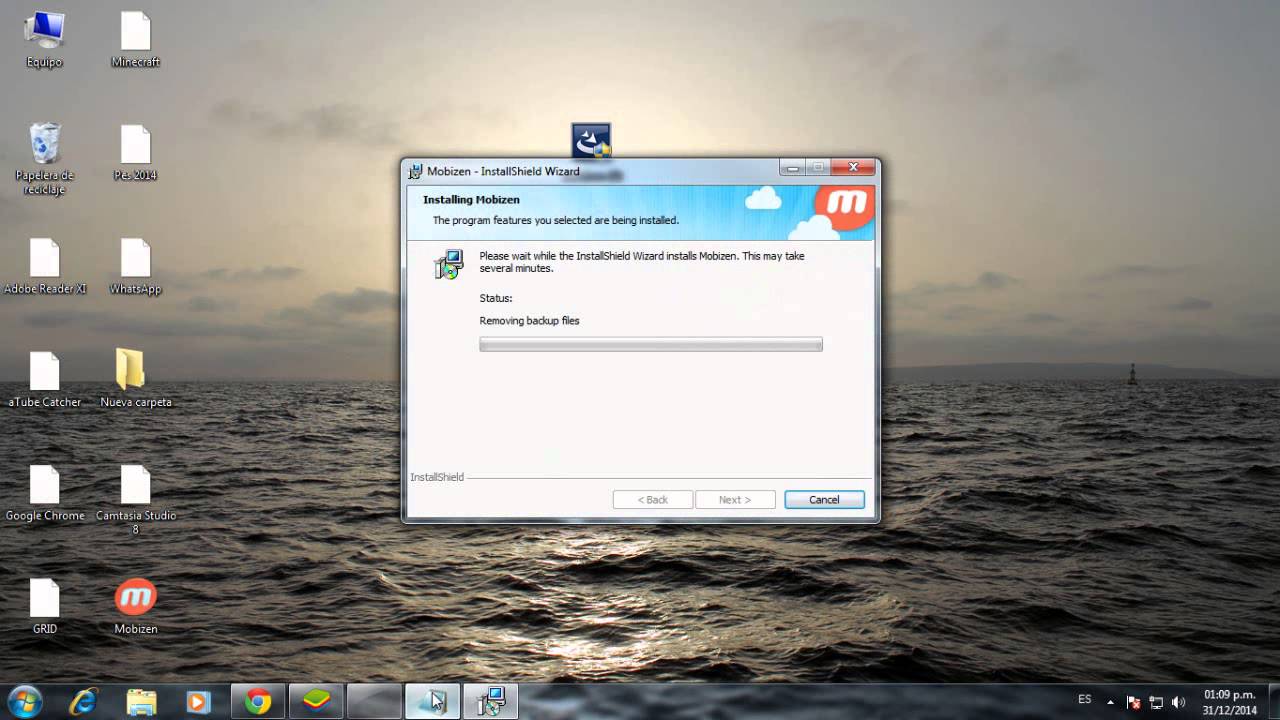The image size is (1280, 720).
Task: Switch to the active installer taskbar item
Action: coord(432,702)
